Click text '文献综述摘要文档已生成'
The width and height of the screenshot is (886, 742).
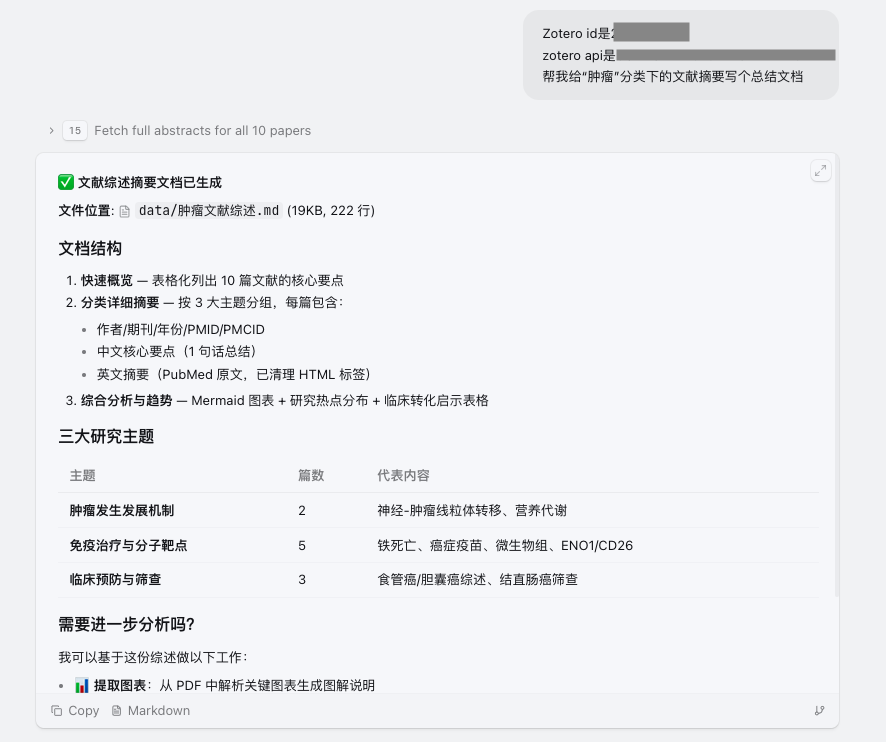tap(150, 183)
